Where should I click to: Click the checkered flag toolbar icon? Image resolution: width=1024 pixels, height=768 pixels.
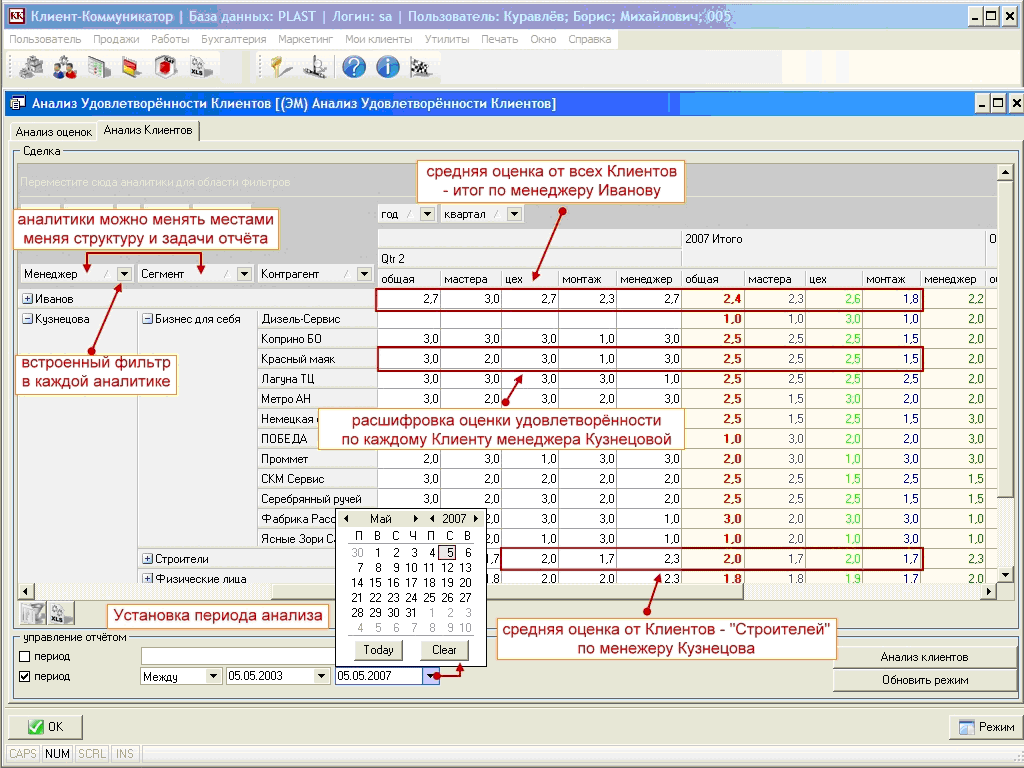coord(420,67)
